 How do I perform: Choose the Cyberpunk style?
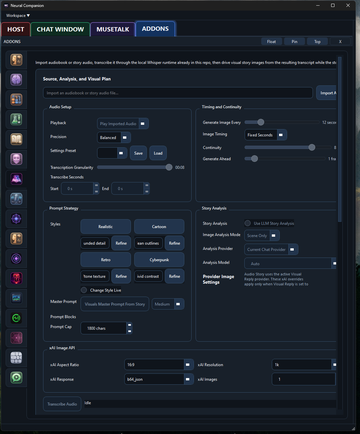[x=159, y=260]
